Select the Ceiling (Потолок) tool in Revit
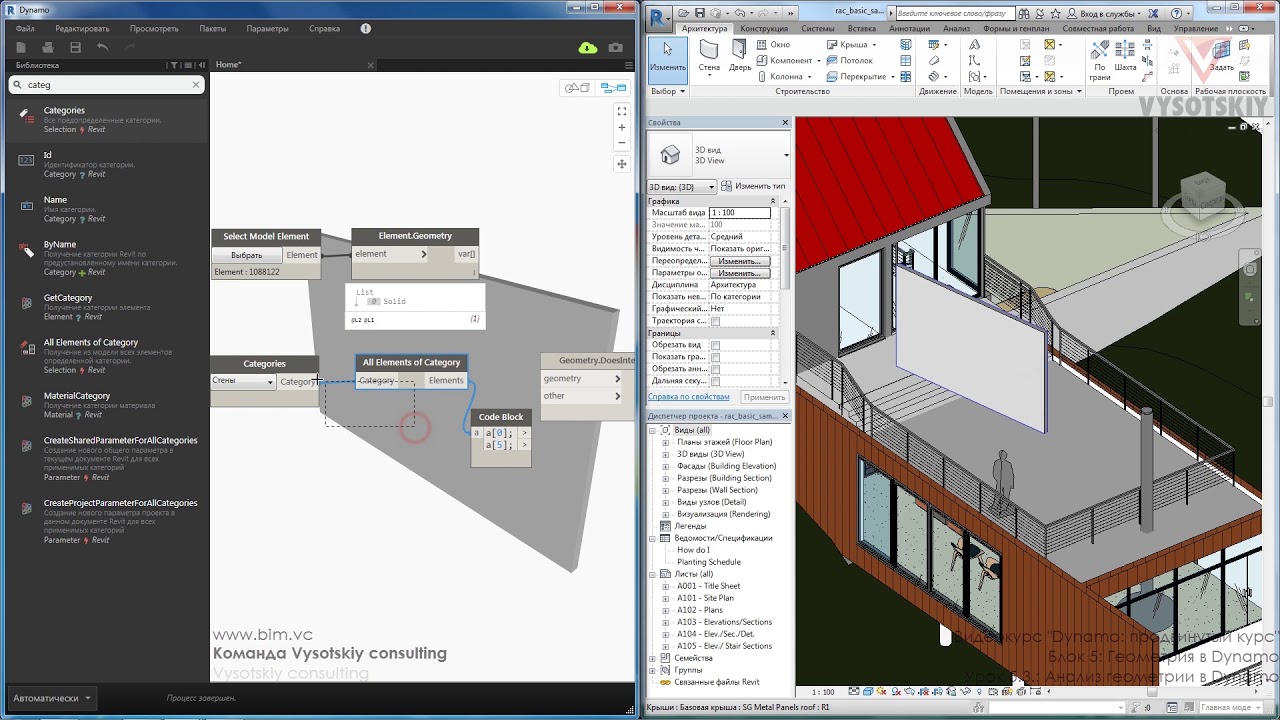This screenshot has height=720, width=1280. coord(849,61)
